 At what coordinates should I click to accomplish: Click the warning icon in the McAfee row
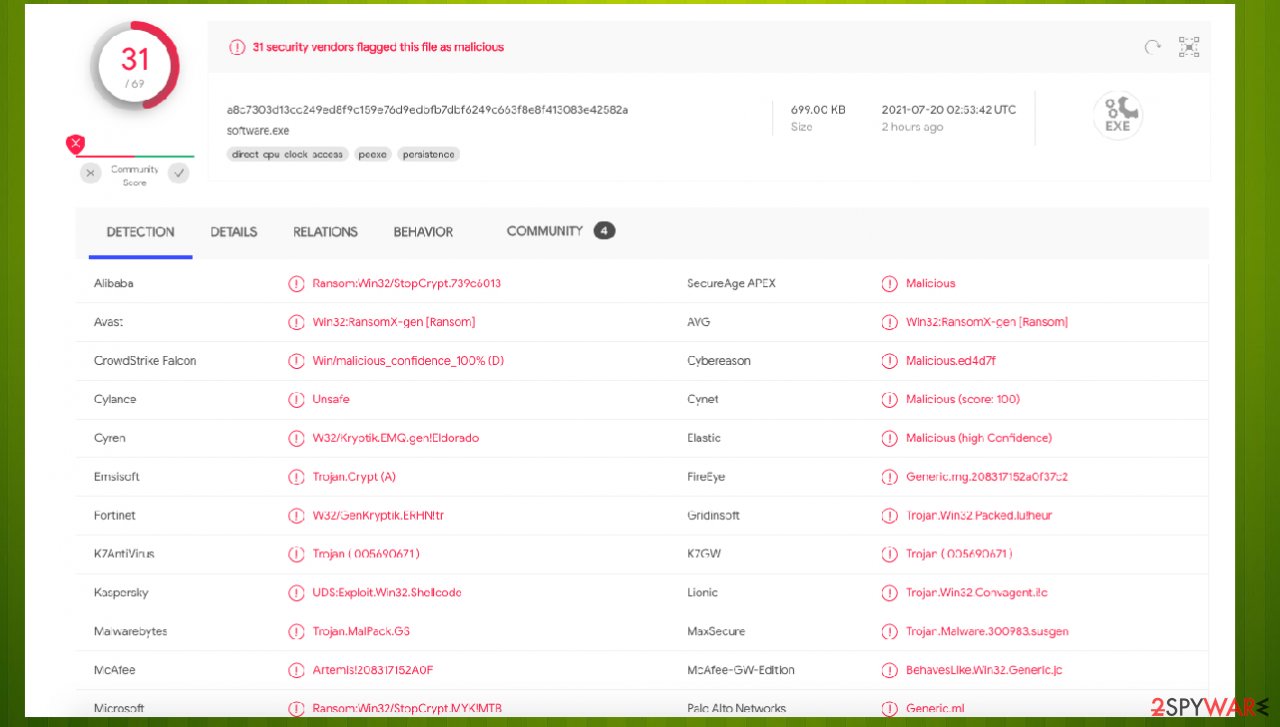[296, 670]
